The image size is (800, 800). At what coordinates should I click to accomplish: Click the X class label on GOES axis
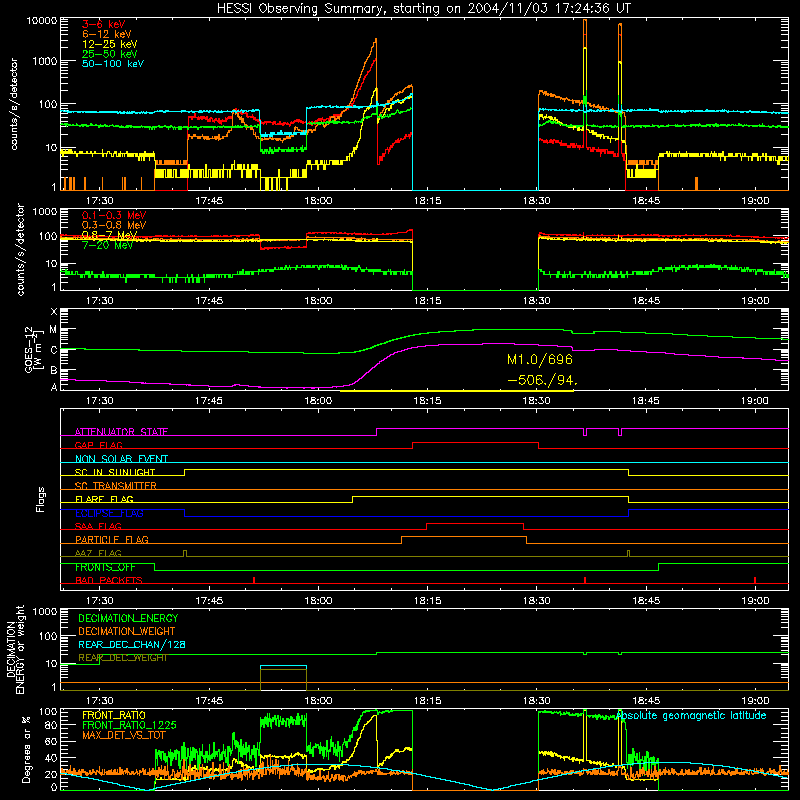click(x=54, y=311)
